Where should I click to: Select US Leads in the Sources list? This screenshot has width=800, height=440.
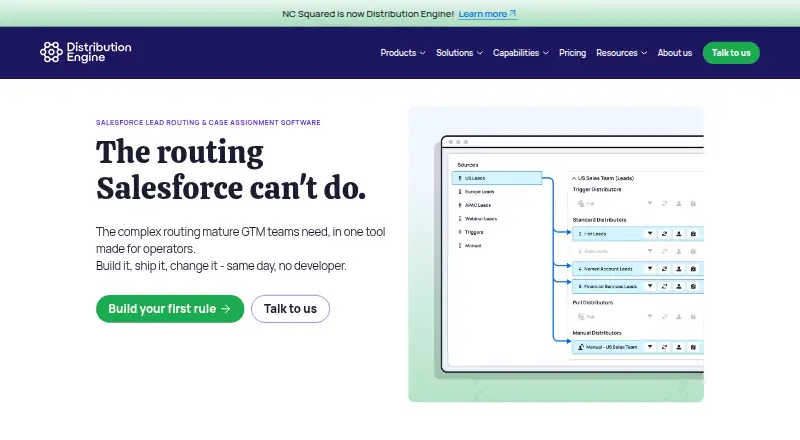pos(496,178)
